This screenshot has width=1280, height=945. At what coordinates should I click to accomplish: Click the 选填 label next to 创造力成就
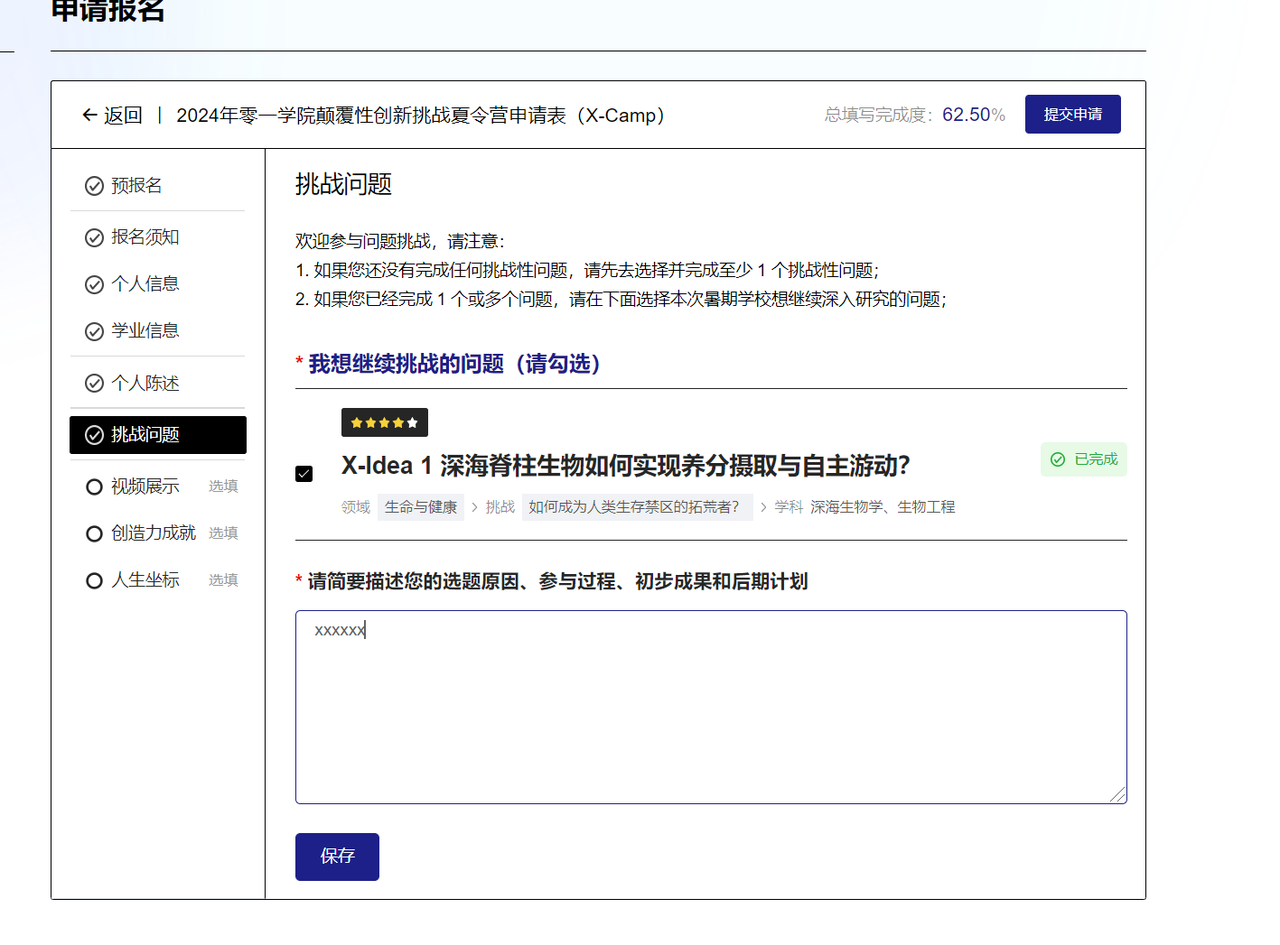click(x=223, y=533)
